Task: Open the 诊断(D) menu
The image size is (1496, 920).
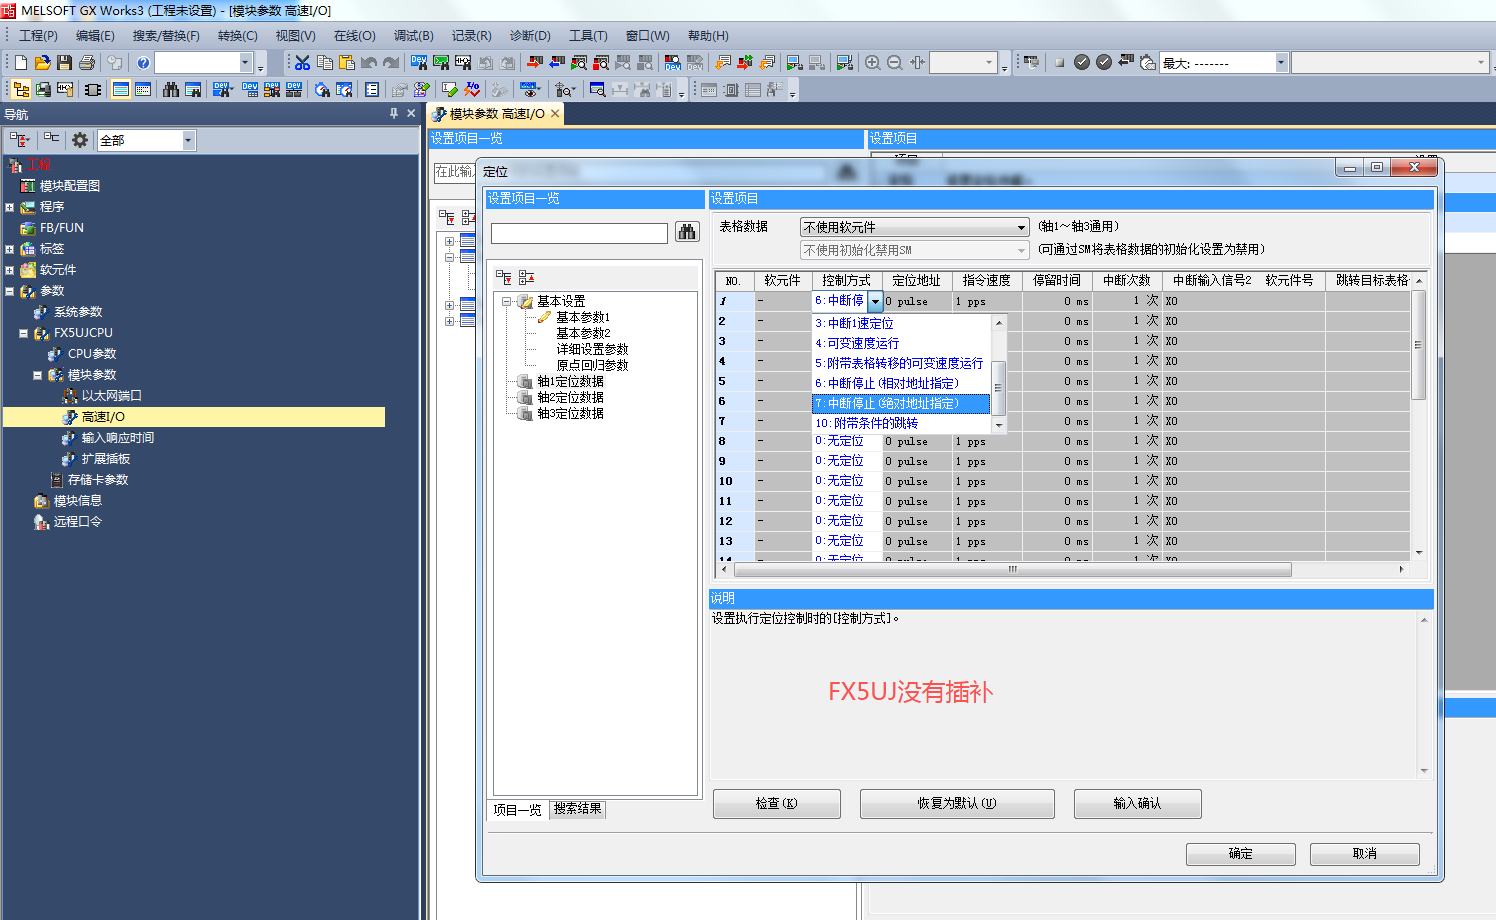Action: pos(529,36)
